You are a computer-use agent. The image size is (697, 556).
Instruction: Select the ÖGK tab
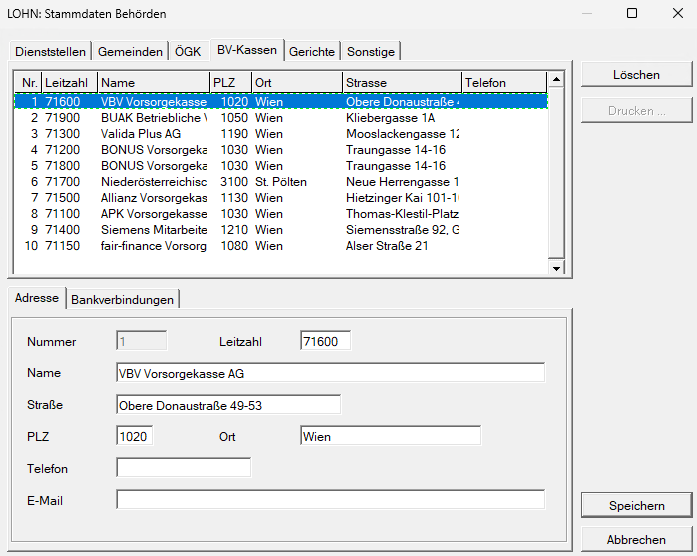(187, 51)
